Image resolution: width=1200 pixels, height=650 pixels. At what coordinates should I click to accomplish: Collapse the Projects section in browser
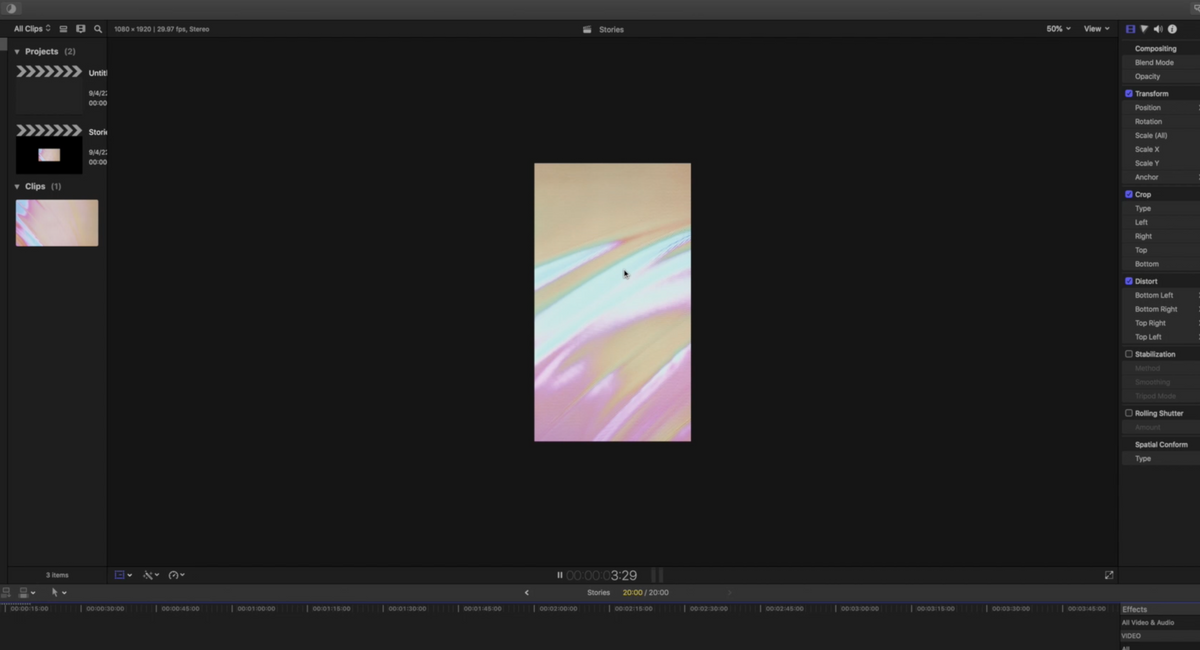point(17,51)
